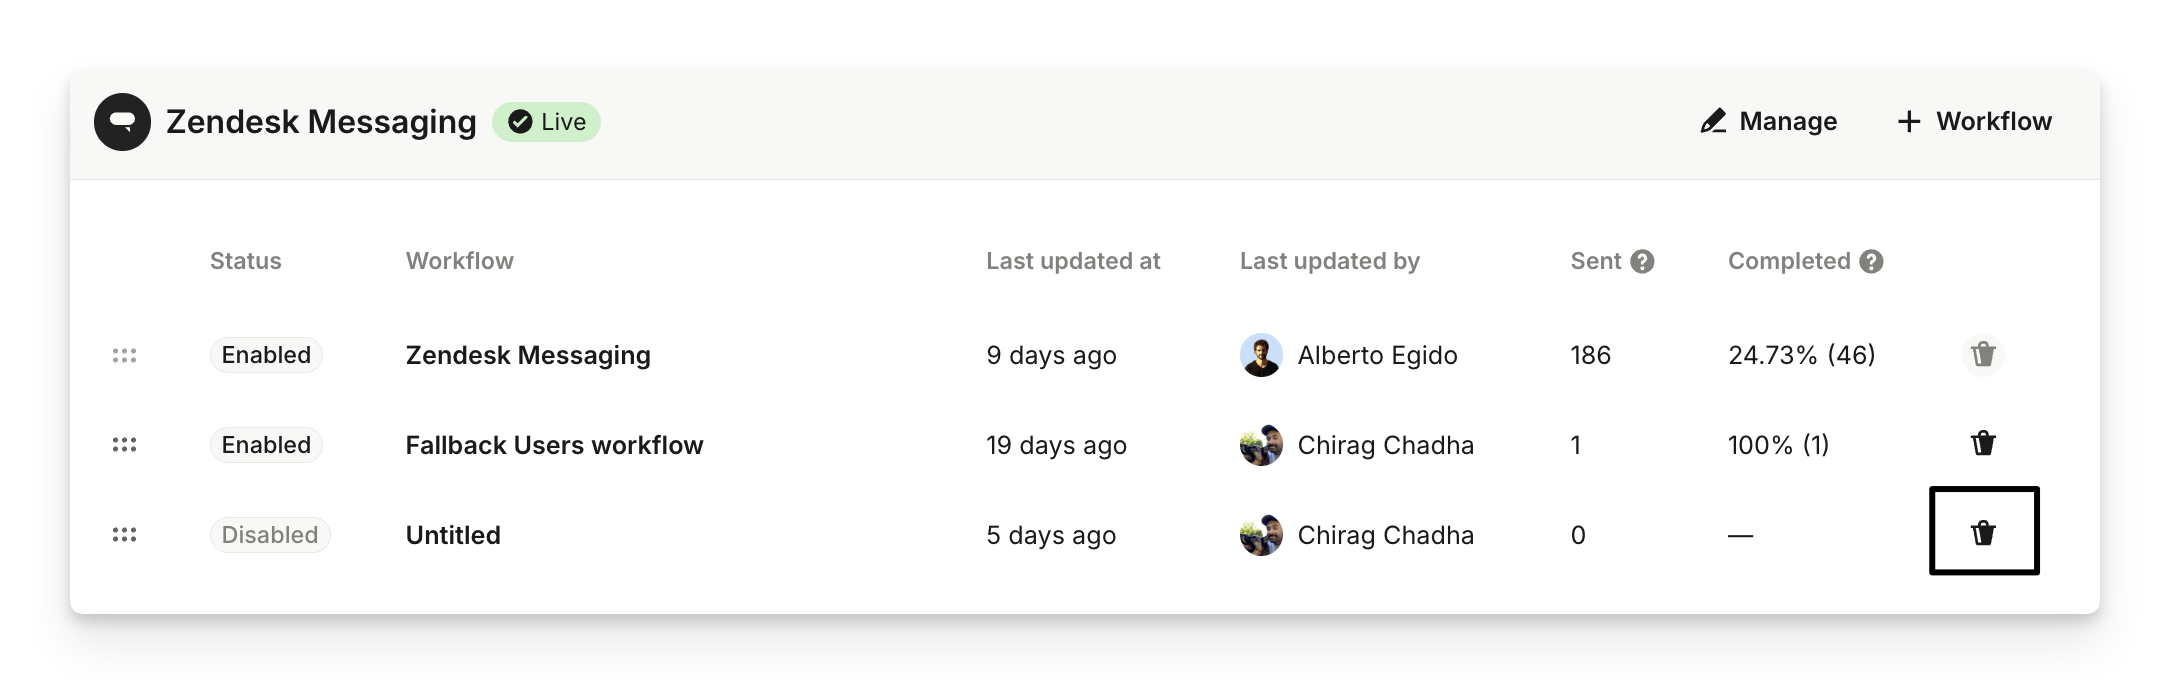The height and width of the screenshot is (684, 2170).
Task: Click the Sent help question icon
Action: [x=1642, y=262]
